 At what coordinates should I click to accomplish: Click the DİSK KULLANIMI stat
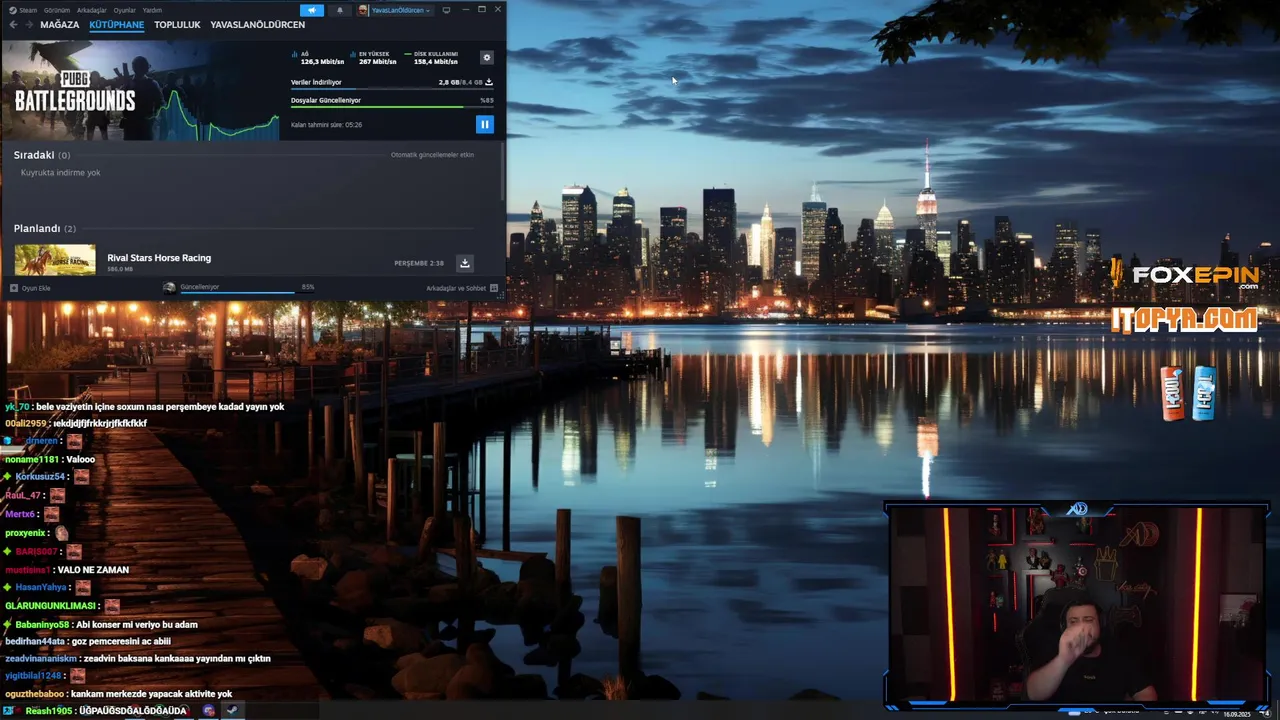(x=432, y=58)
